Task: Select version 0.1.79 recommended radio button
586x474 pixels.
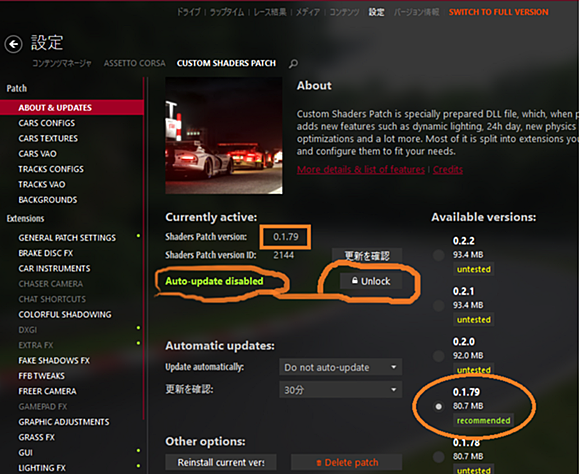Action: click(x=438, y=406)
